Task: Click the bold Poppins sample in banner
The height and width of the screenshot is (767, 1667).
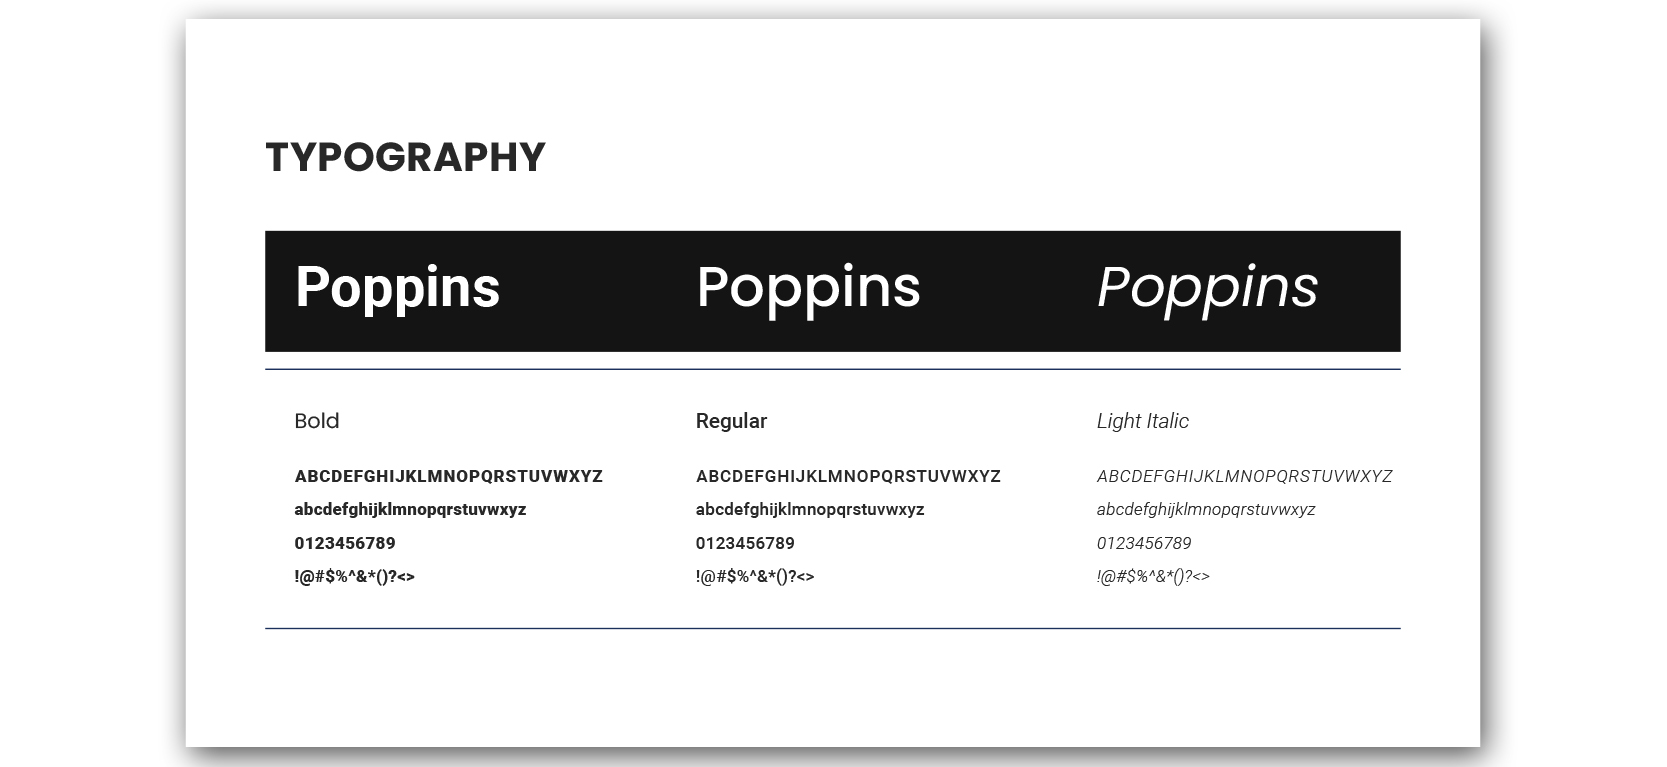Action: [397, 288]
